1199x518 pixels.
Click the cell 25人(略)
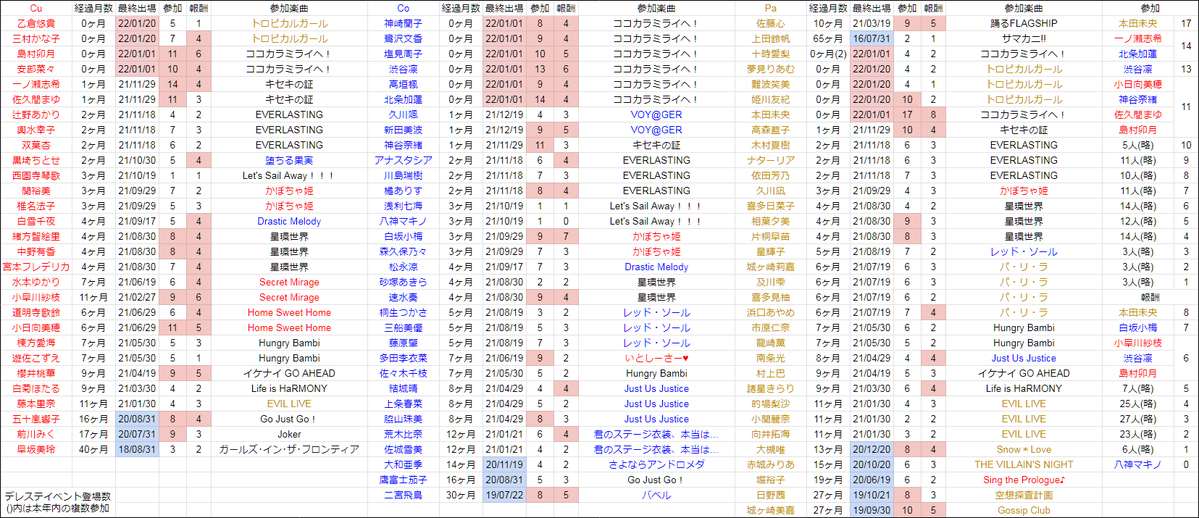point(1138,403)
